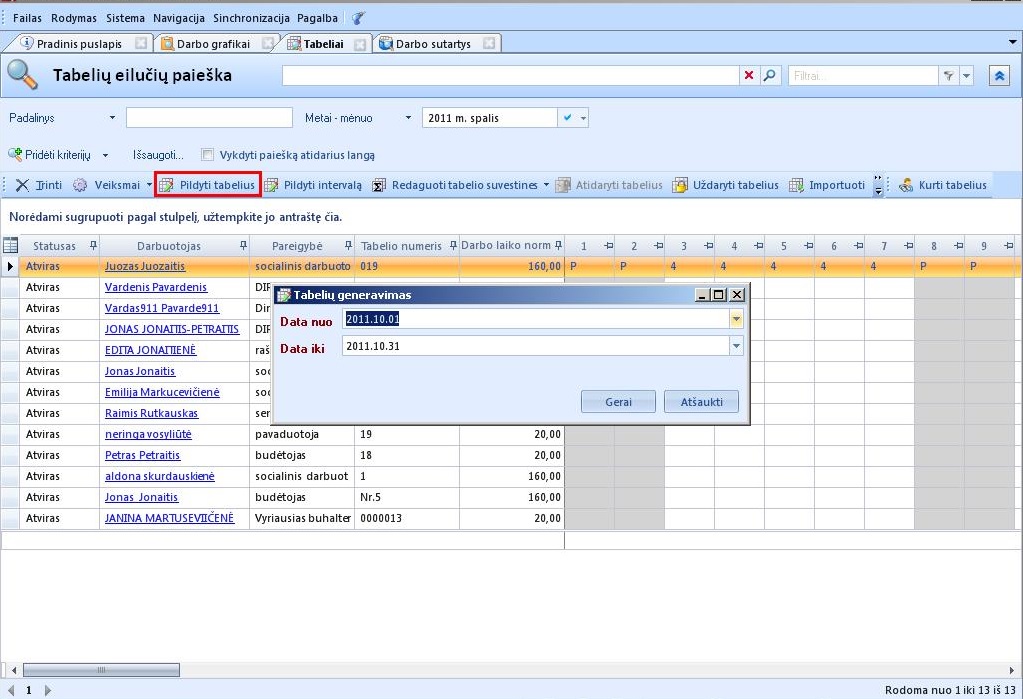The width and height of the screenshot is (1023, 699).
Task: Click the horizontal scrollbar thumb at bottom
Action: click(x=100, y=670)
